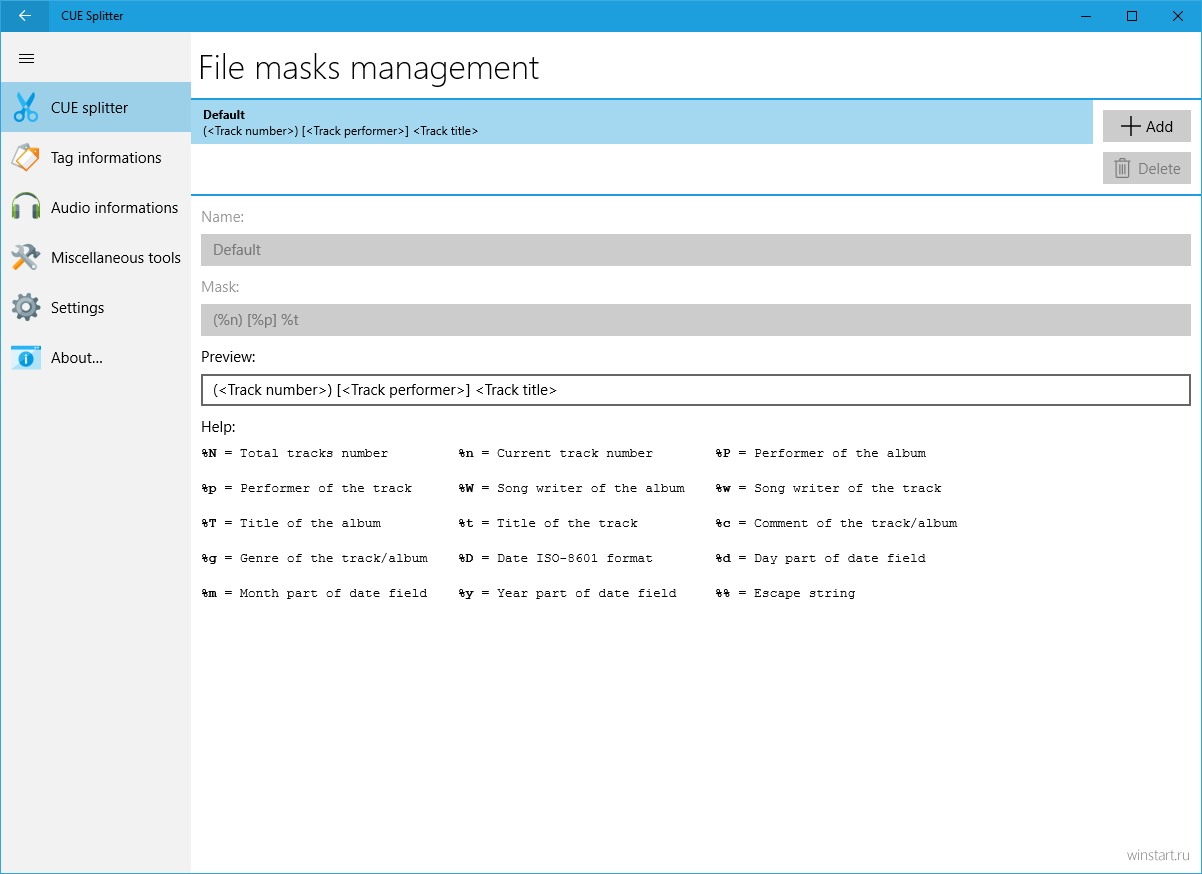
Task: Click the back arrow in title bar
Action: click(24, 16)
